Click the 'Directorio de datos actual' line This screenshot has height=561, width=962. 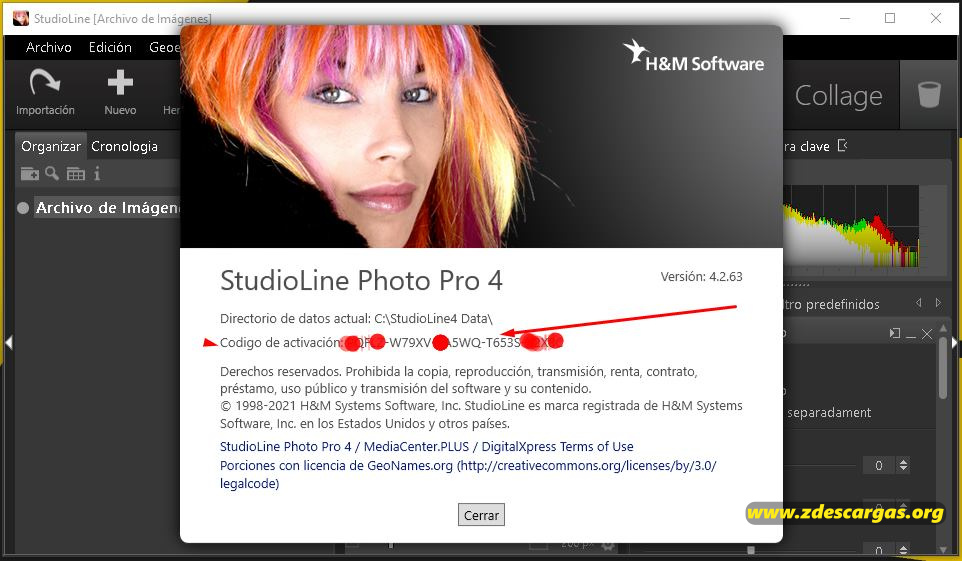tap(356, 319)
